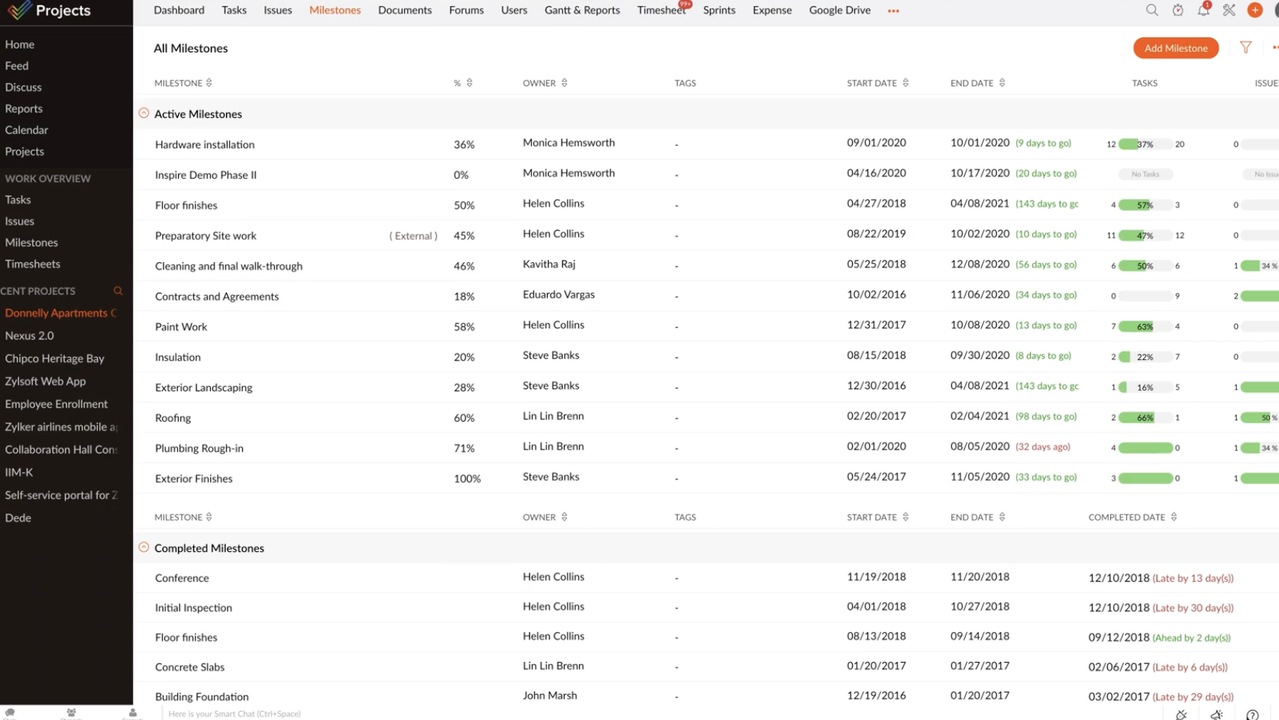Click the help question mark icon
Viewport: 1279px width, 720px height.
coord(1252,714)
